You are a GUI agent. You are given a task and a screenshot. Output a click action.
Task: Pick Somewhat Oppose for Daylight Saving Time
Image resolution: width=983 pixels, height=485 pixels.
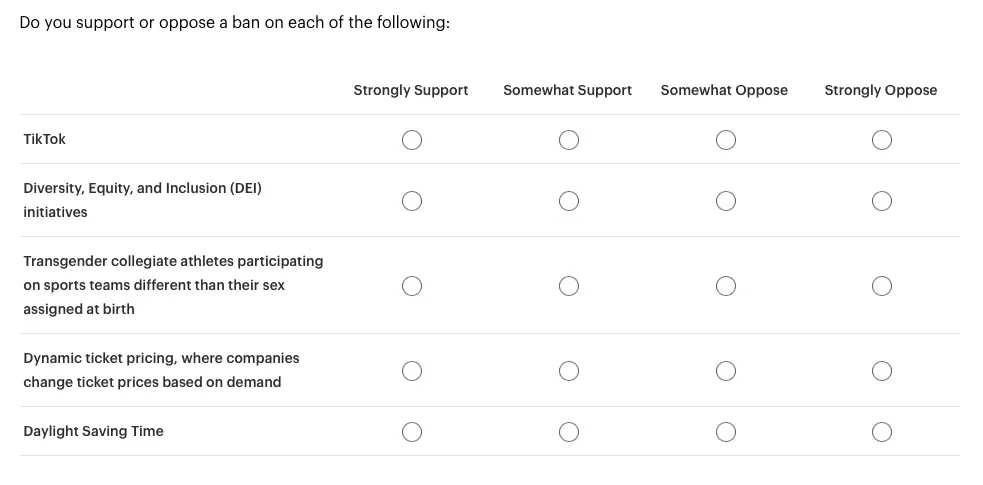click(725, 432)
